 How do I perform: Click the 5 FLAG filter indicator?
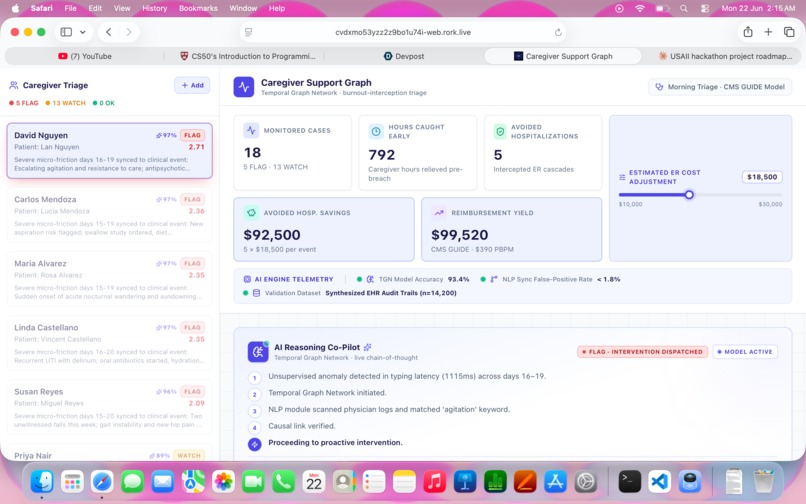(x=24, y=103)
